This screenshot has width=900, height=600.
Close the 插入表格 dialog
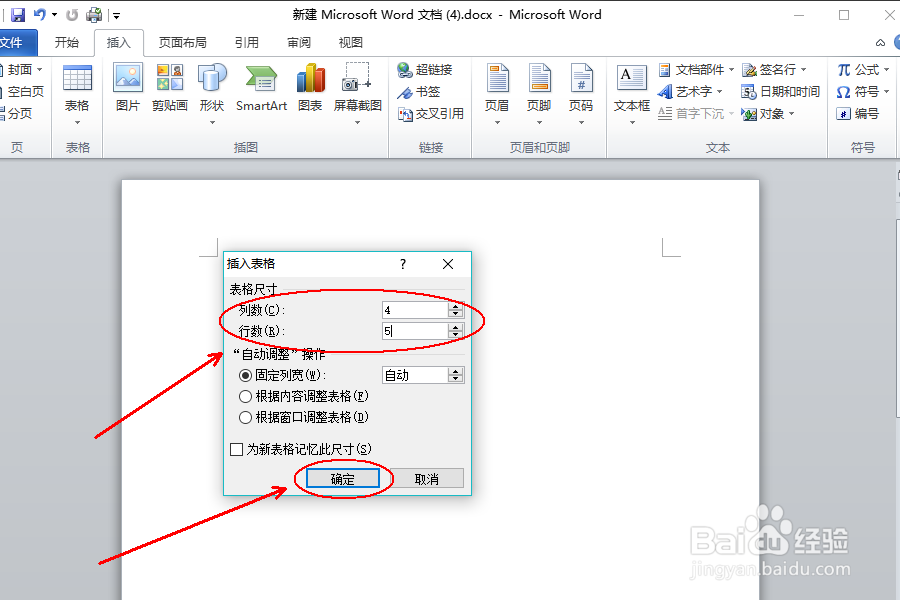(448, 264)
